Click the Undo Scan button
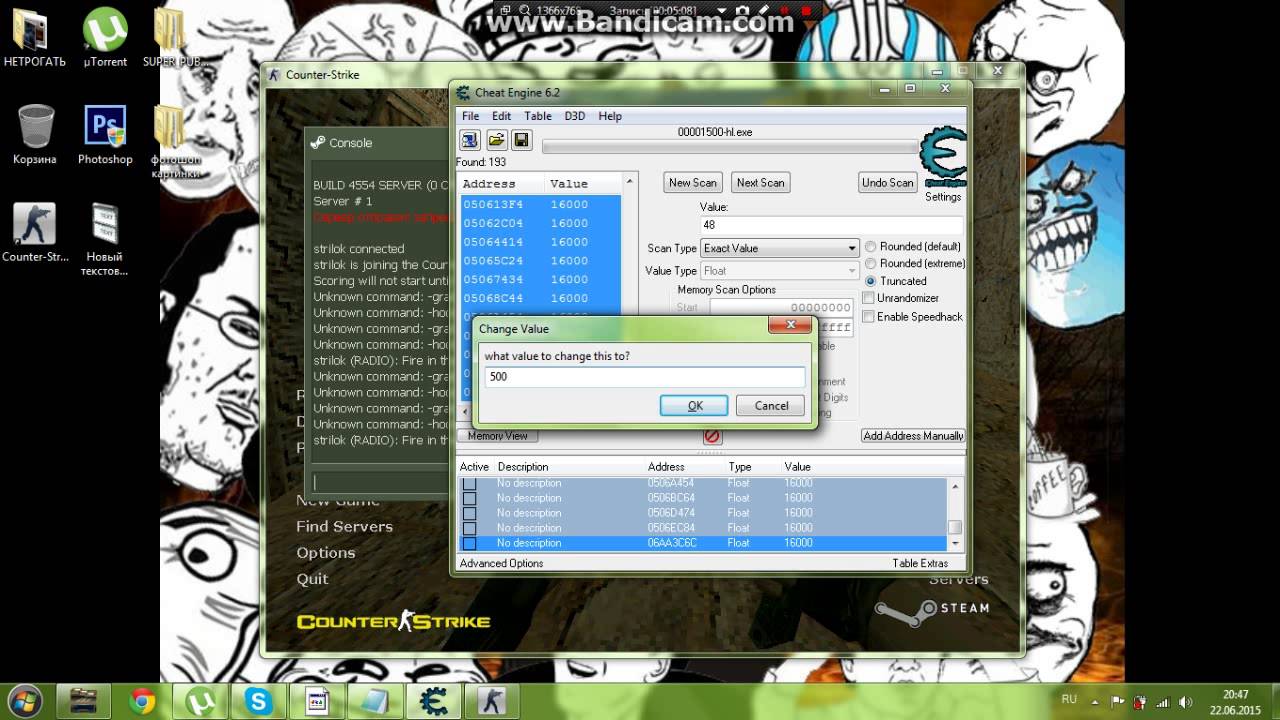 point(888,183)
